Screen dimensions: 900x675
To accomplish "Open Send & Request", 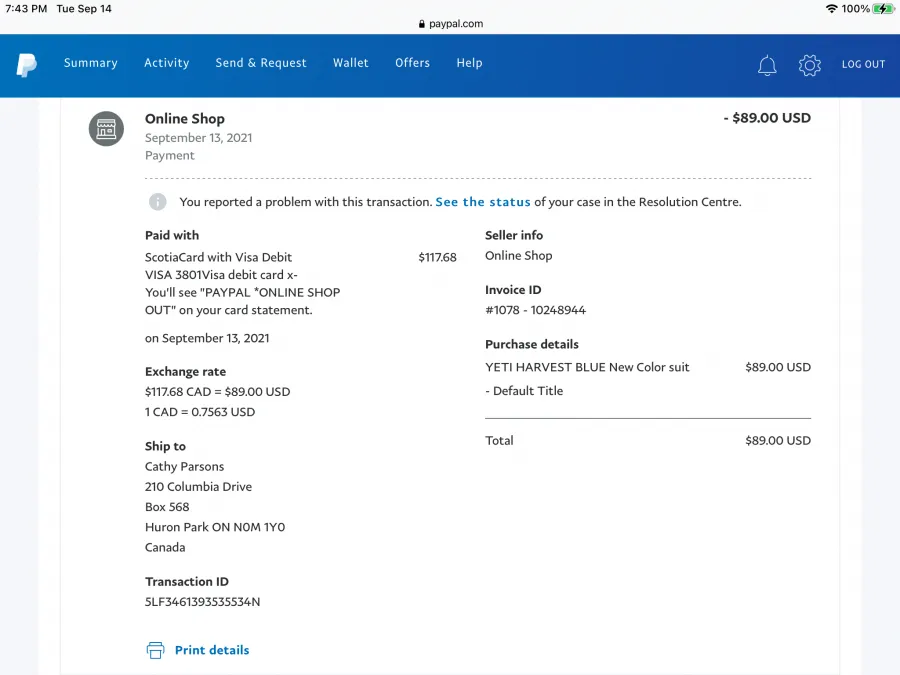I will coord(261,63).
